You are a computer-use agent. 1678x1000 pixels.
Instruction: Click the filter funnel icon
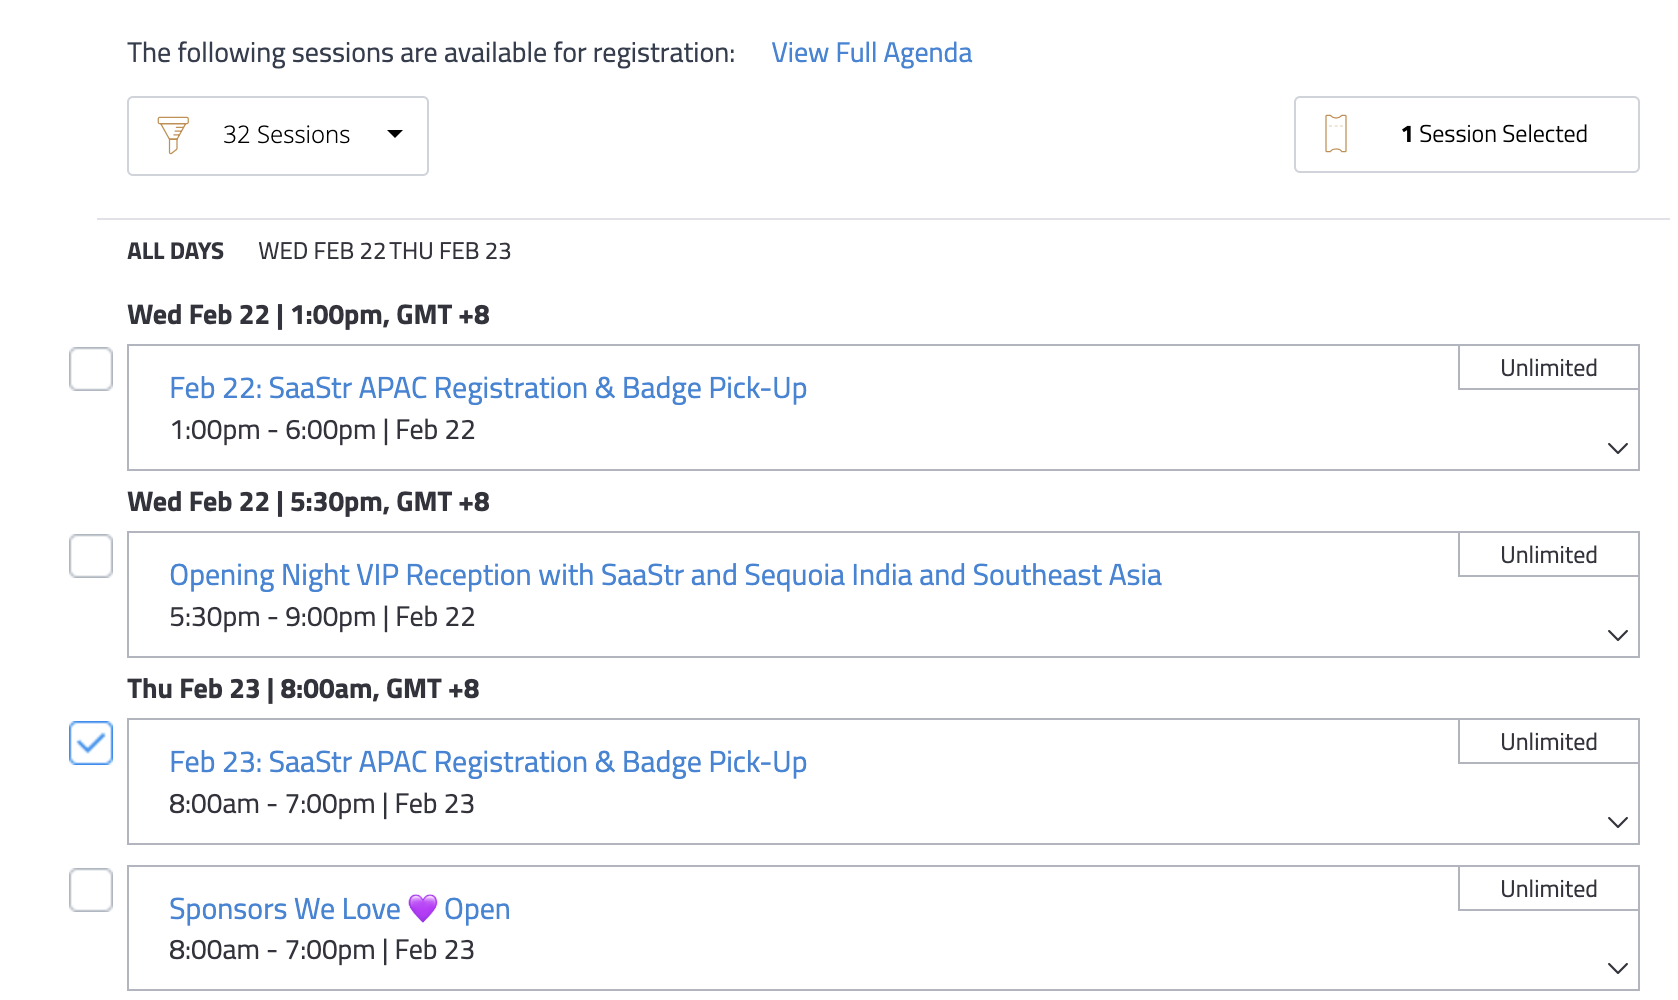173,135
